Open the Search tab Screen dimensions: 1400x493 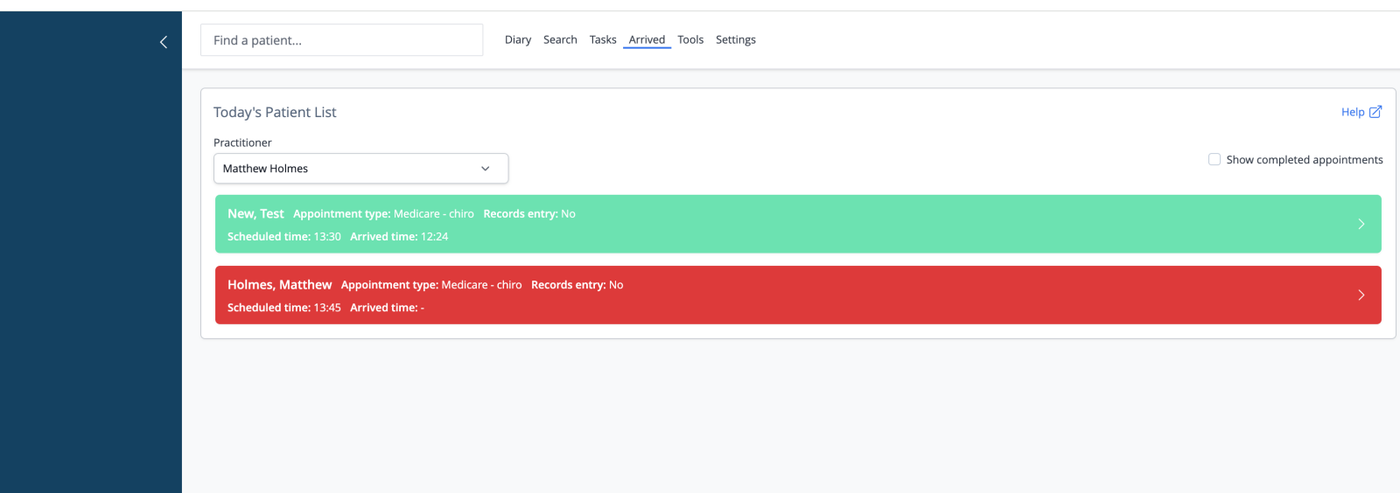pos(560,40)
